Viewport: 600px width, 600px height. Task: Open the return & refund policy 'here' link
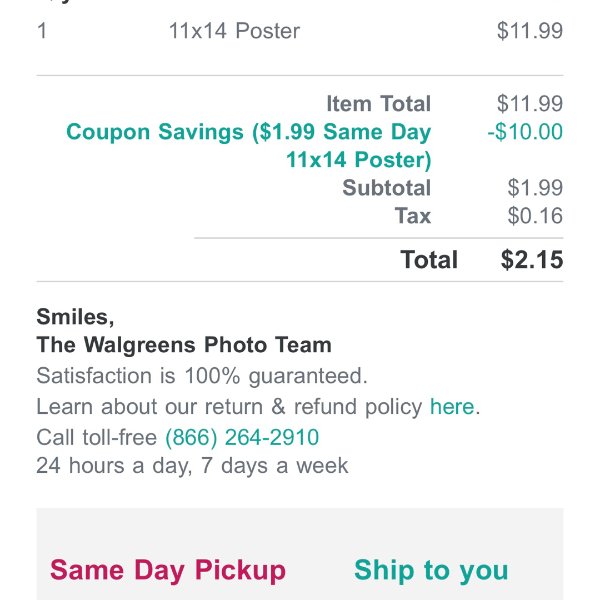pos(452,406)
